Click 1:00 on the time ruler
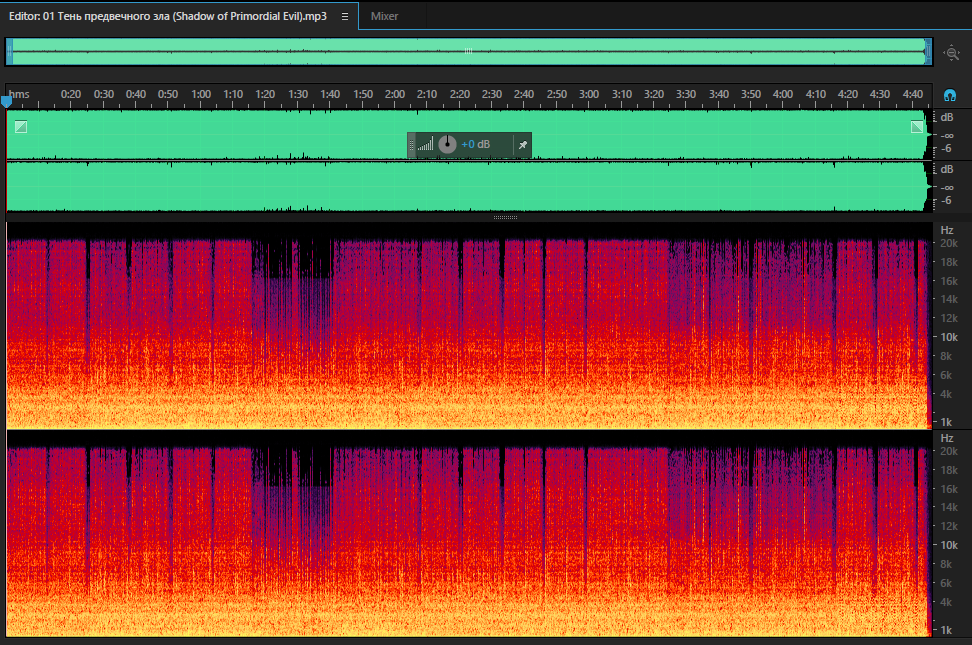The image size is (972, 645). [201, 94]
